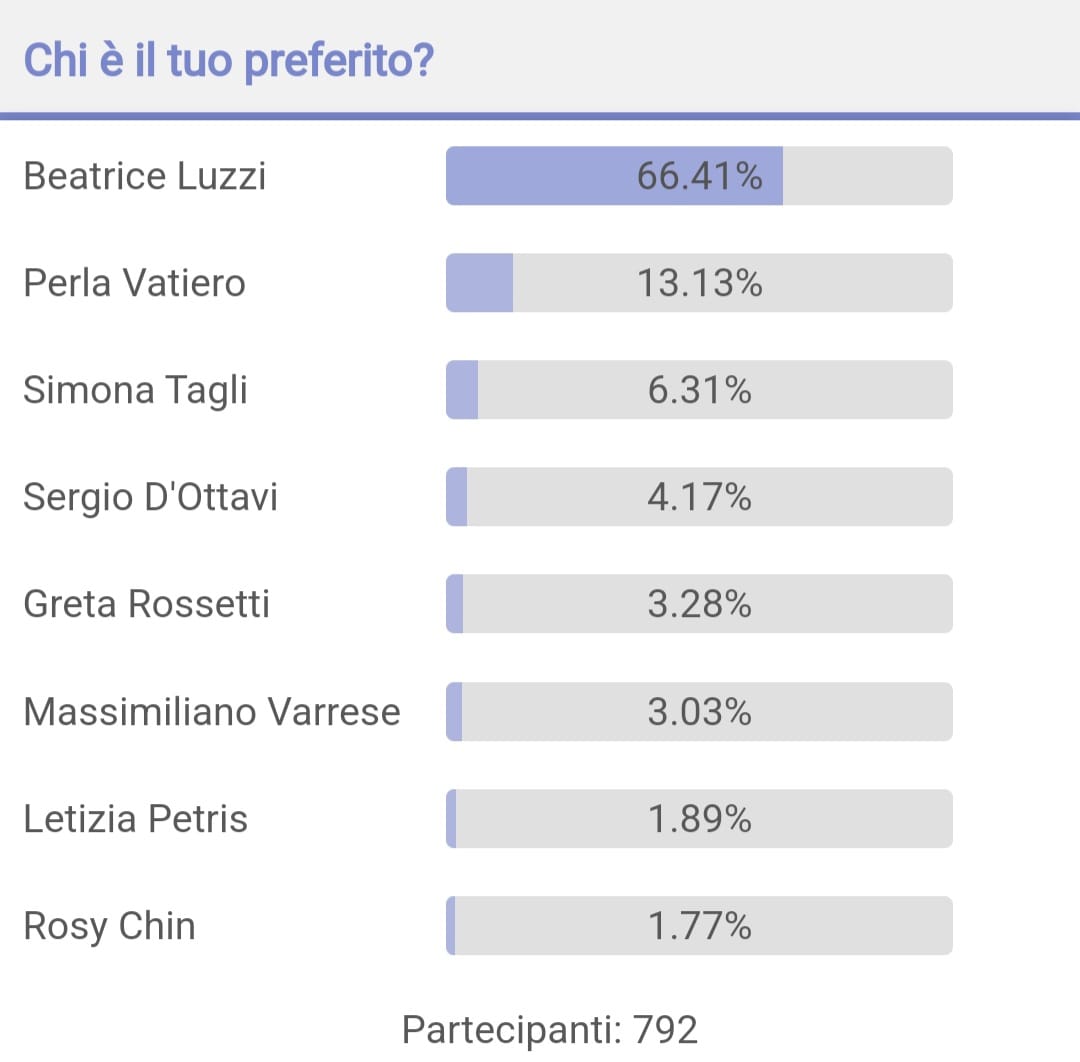Click the 13.13% percentage text
Screen dimensions: 1080x1062
pyautogui.click(x=699, y=283)
